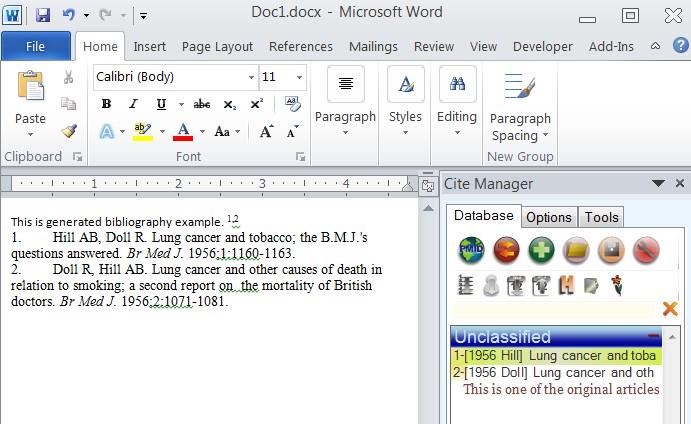The height and width of the screenshot is (424, 691).
Task: Click the File button
Action: pos(35,46)
